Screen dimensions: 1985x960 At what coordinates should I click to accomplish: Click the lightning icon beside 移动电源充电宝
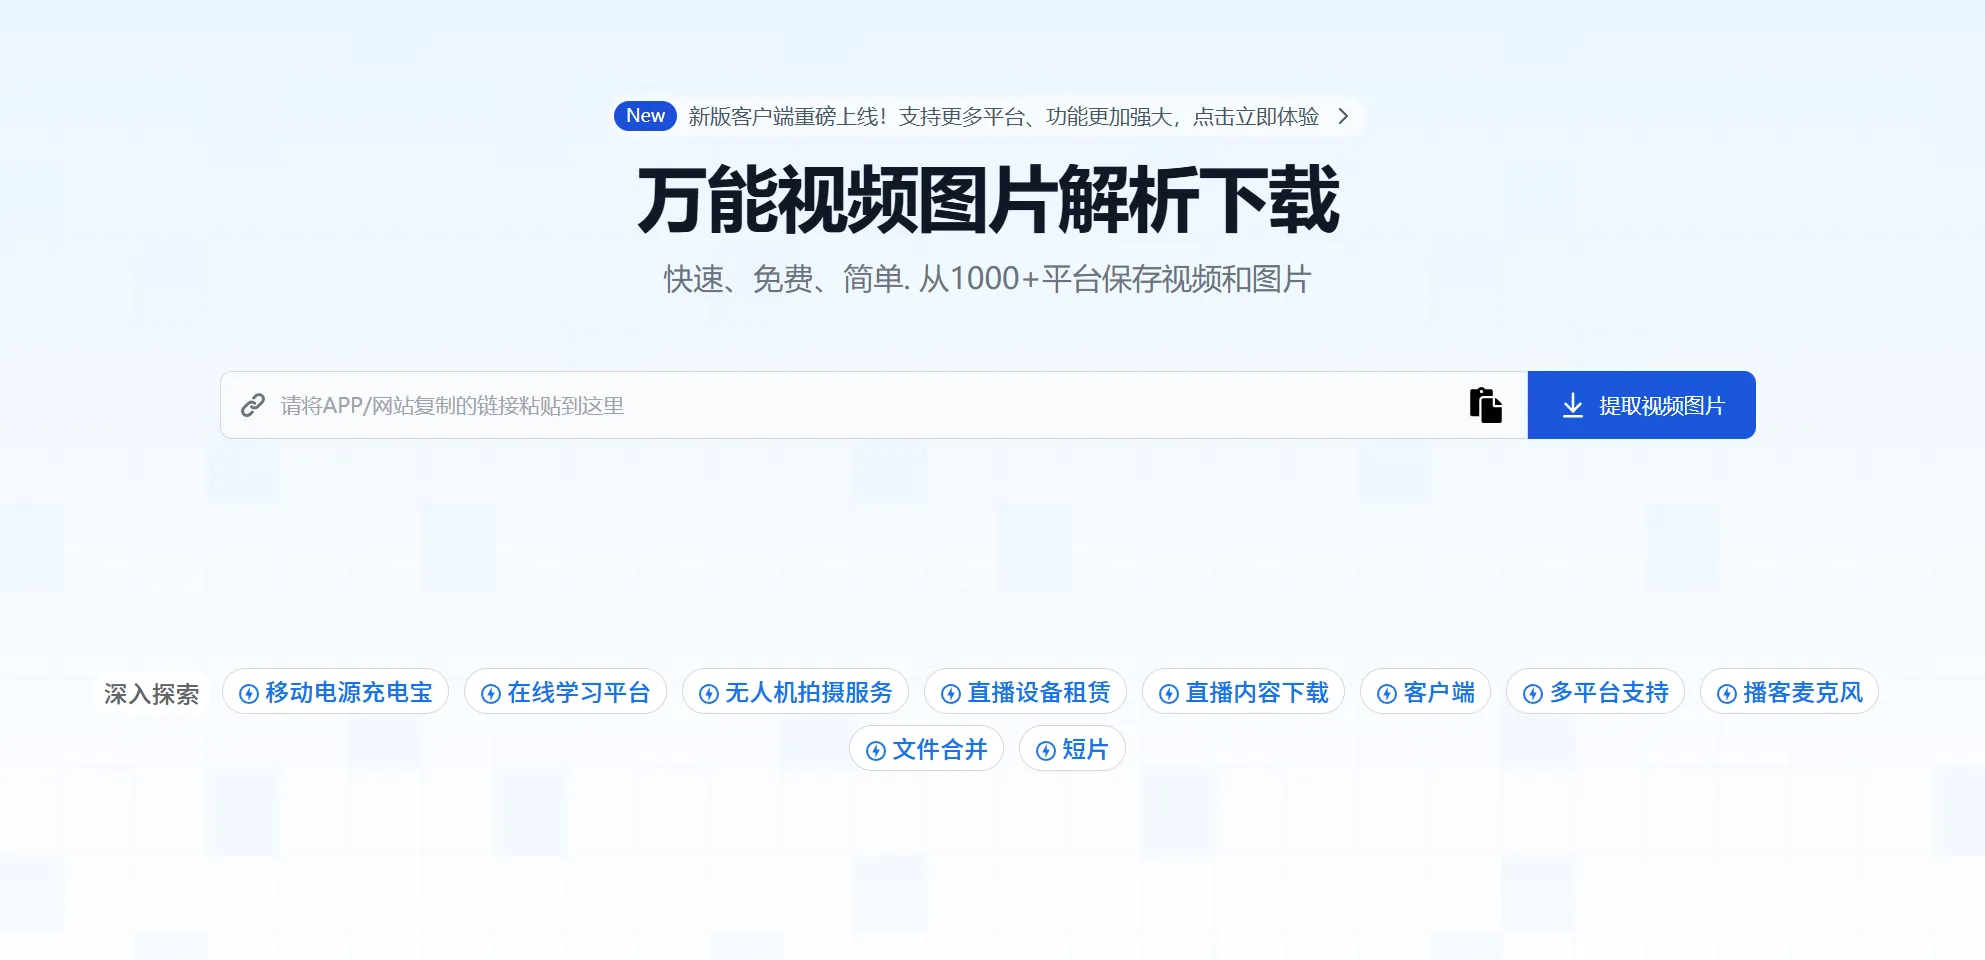click(x=249, y=692)
